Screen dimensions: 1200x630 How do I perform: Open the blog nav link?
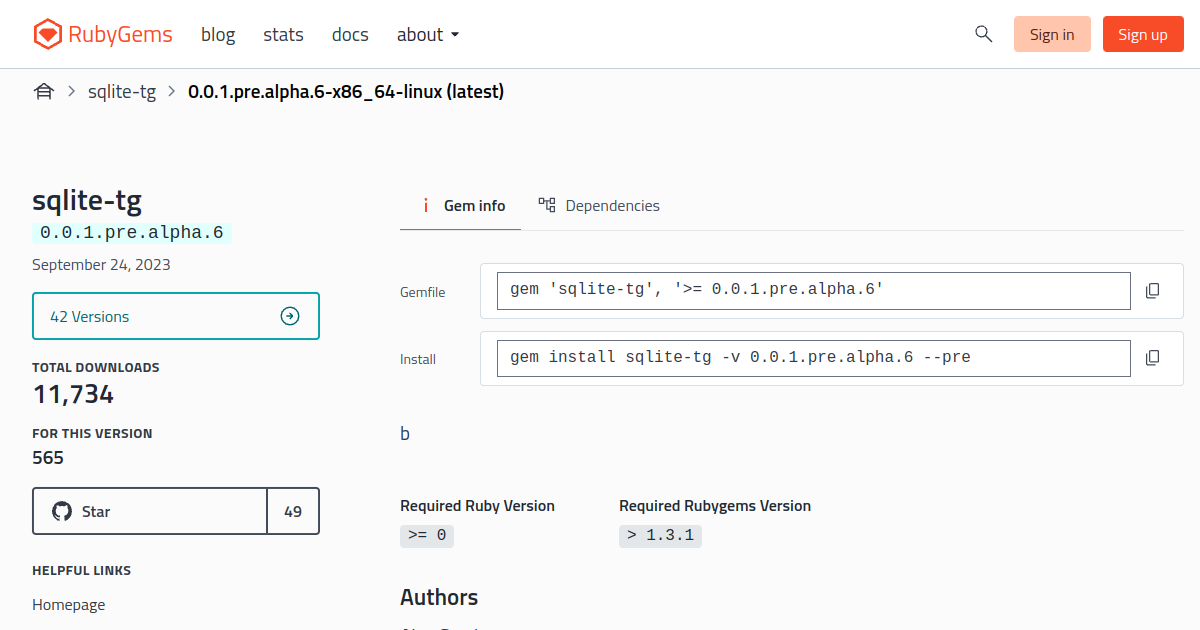pyautogui.click(x=218, y=35)
